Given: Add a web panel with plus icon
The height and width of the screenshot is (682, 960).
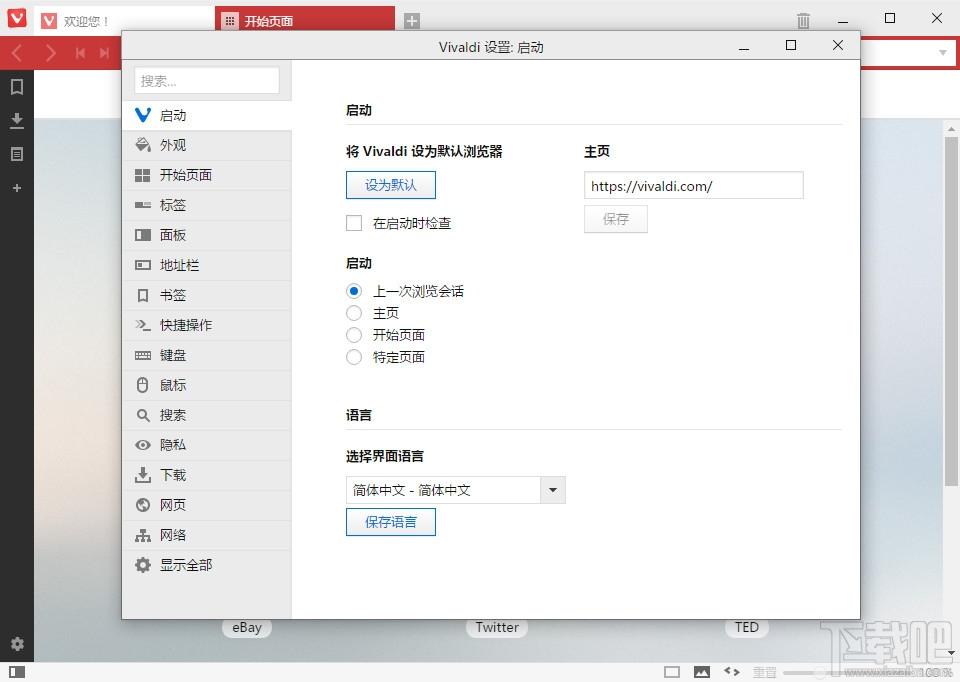Looking at the screenshot, I should coord(17,188).
